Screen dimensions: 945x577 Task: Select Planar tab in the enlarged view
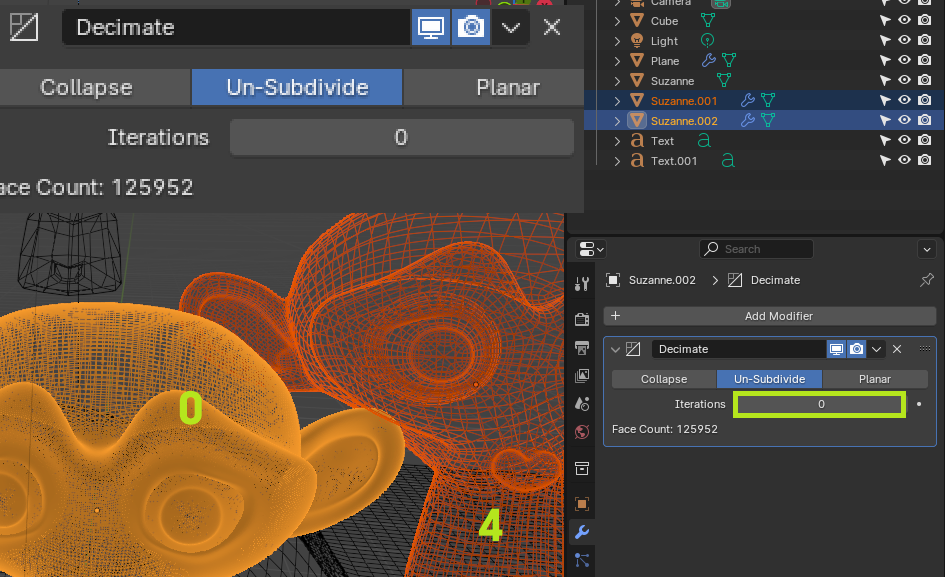[x=494, y=87]
